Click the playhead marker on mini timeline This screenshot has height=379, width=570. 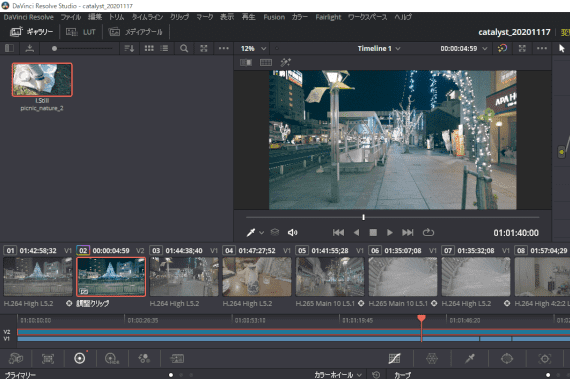tap(421, 319)
